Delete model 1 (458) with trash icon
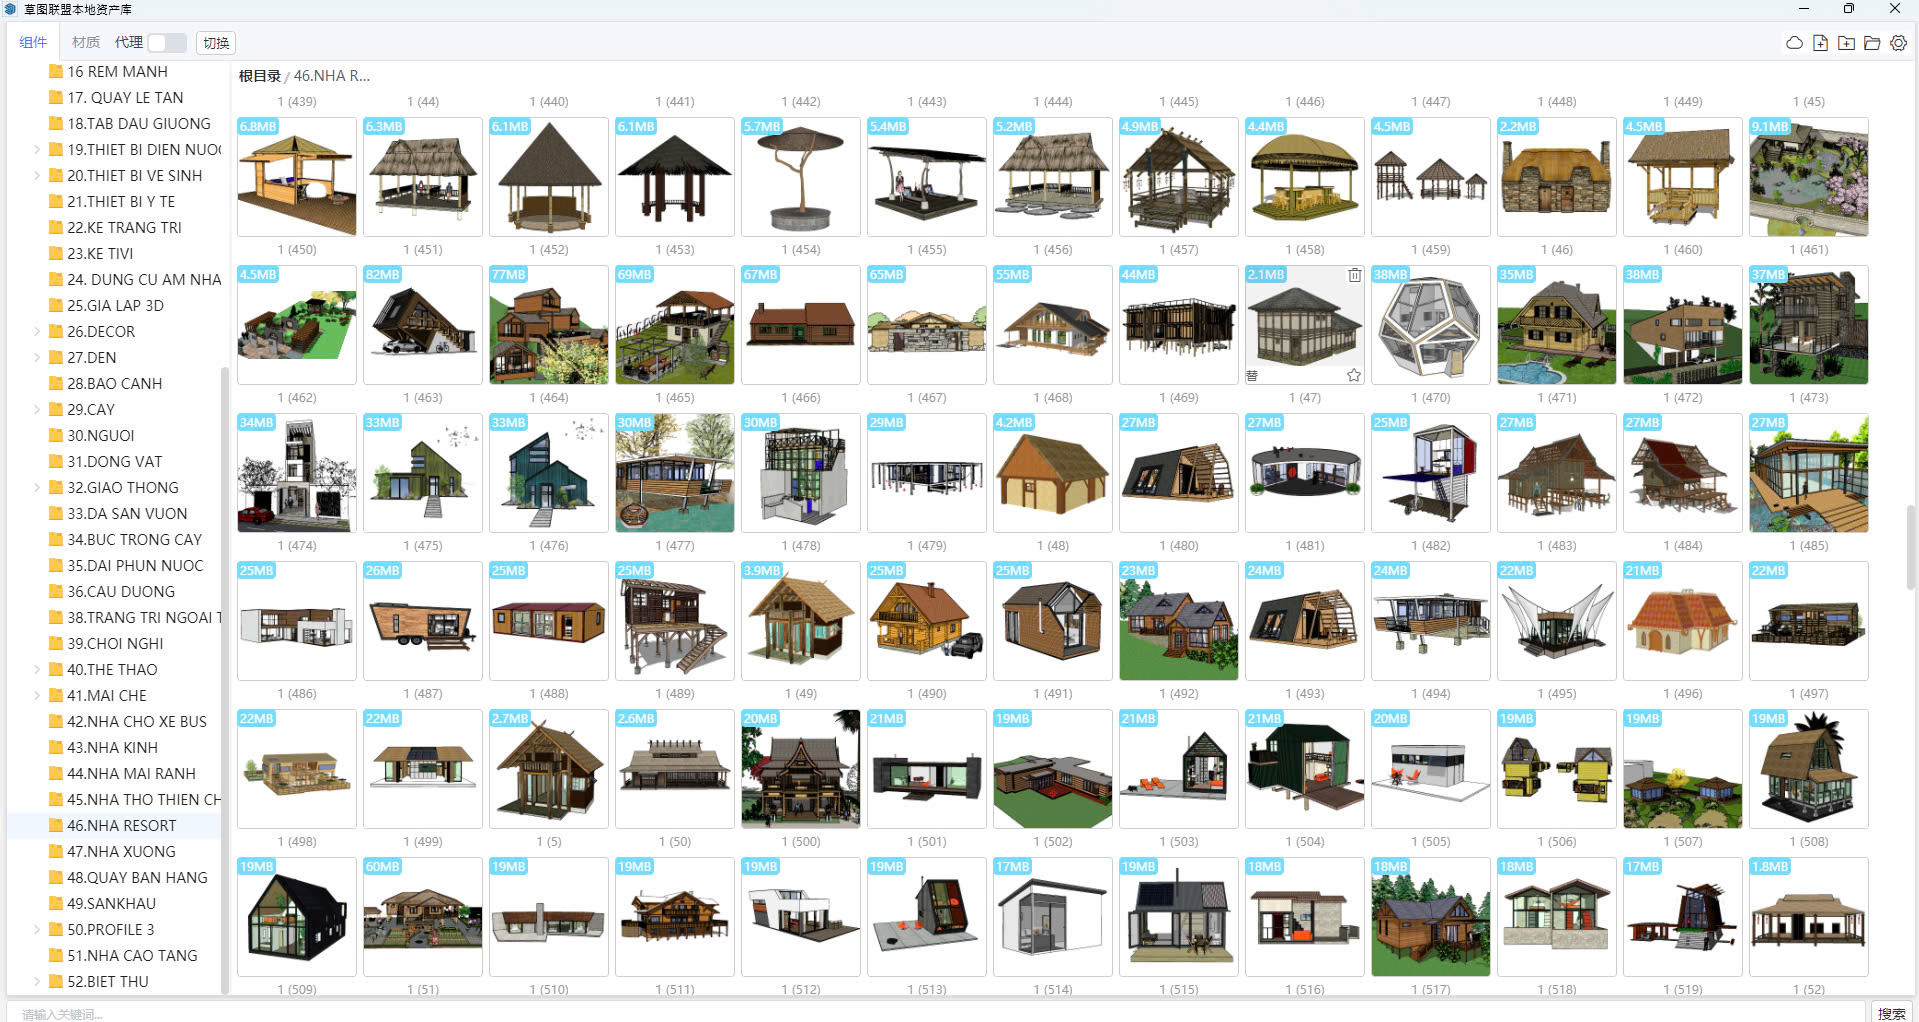The image size is (1919, 1022). (x=1354, y=275)
